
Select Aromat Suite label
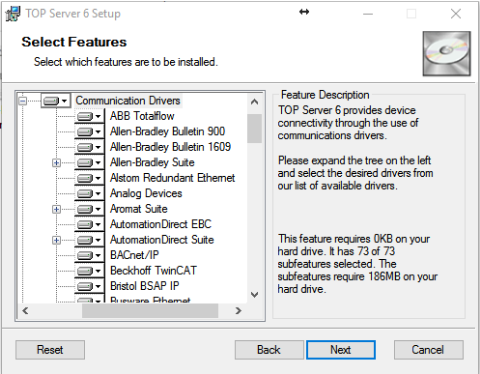[139, 209]
